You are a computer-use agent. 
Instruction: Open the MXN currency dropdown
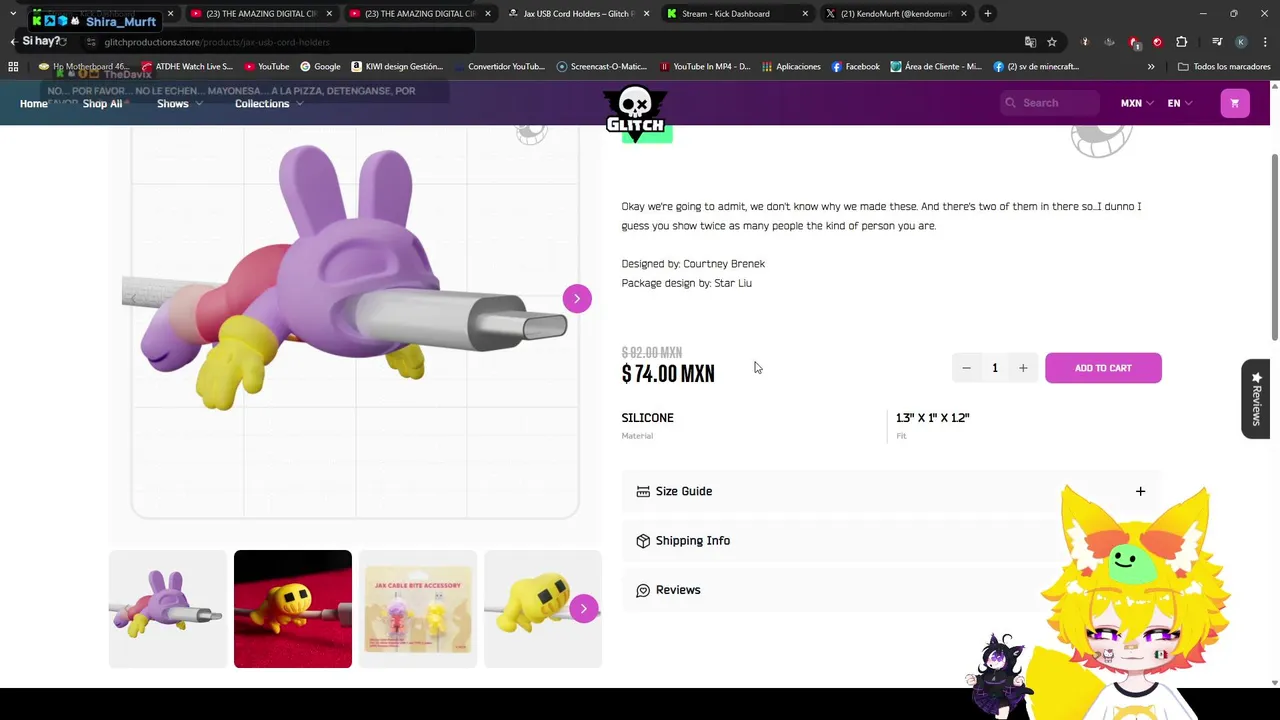click(x=1137, y=103)
